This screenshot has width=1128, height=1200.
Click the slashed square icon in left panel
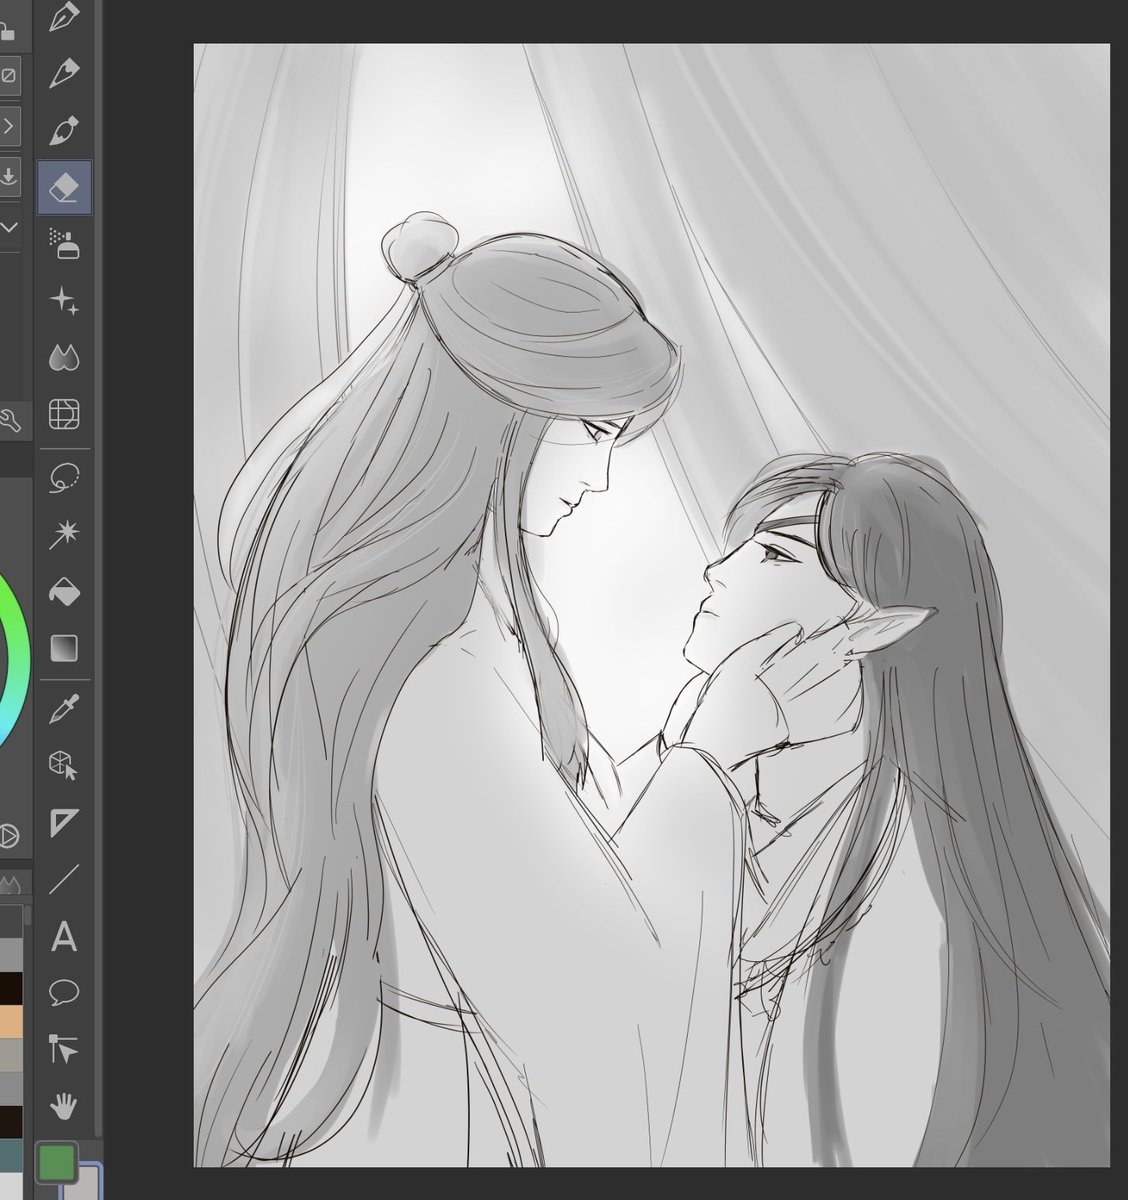[8, 76]
